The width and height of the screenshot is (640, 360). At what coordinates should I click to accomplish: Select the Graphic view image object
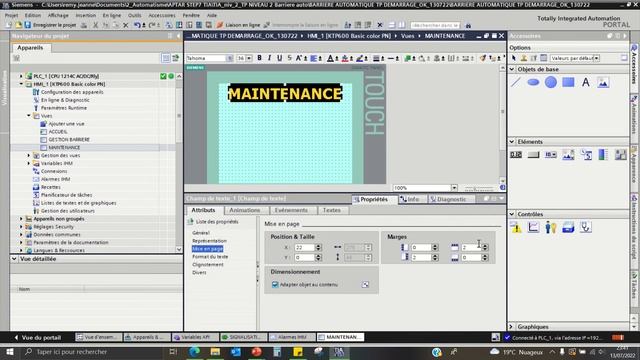(603, 83)
